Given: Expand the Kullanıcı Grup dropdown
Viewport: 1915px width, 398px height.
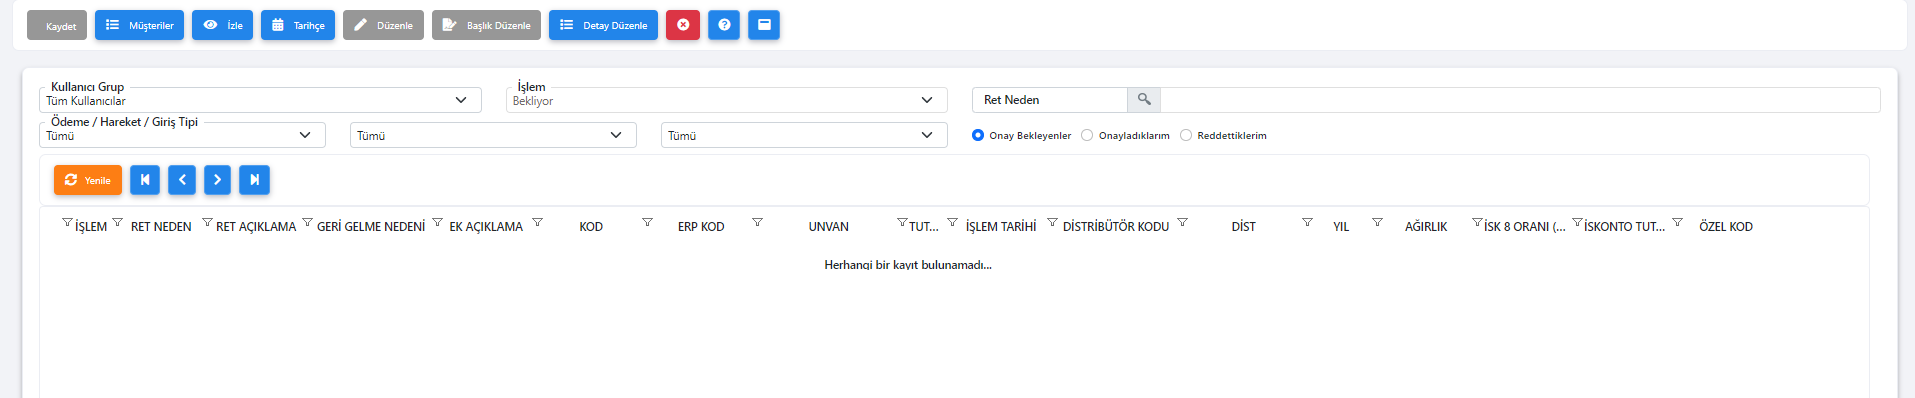Looking at the screenshot, I should pos(260,100).
